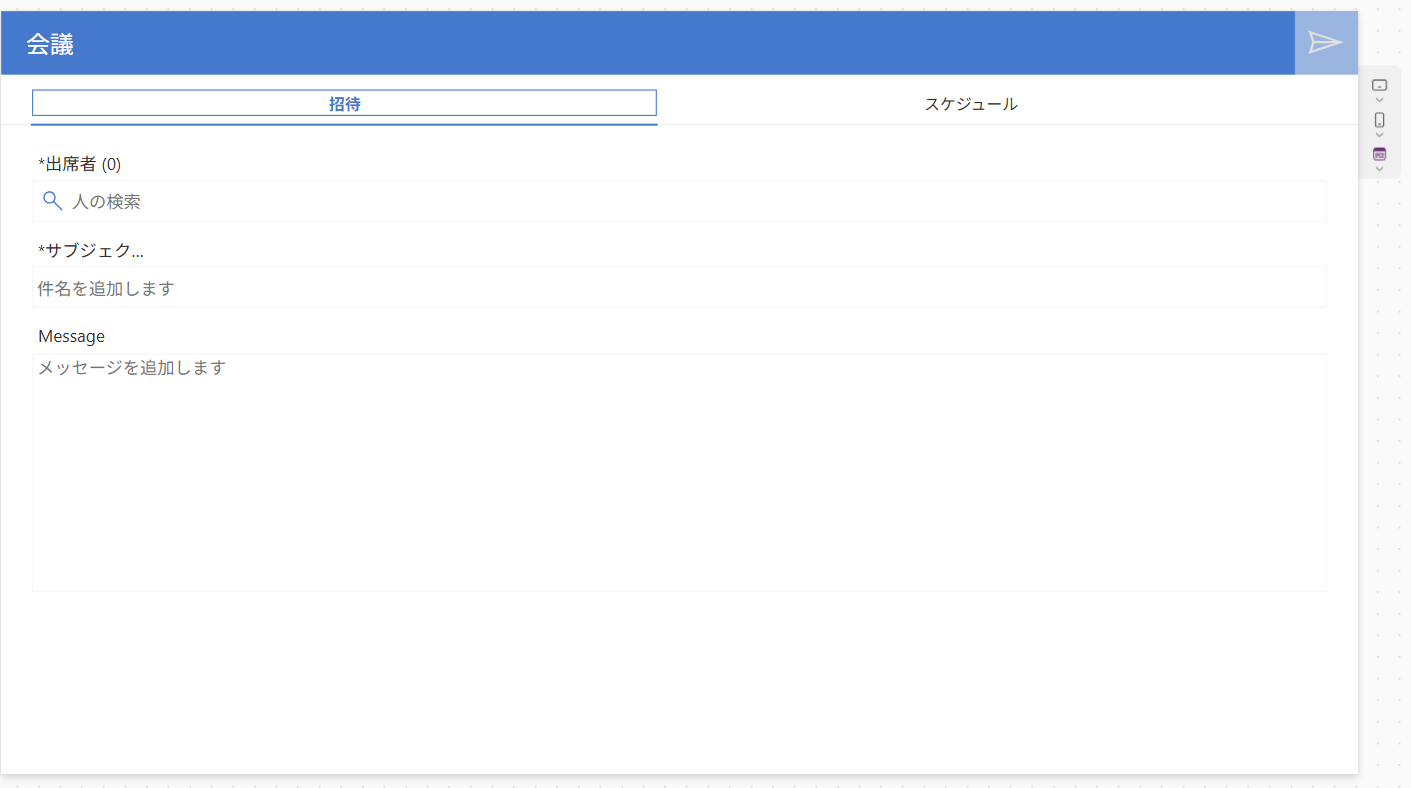
Task: Click the purple screen template icon
Action: [x=1379, y=154]
